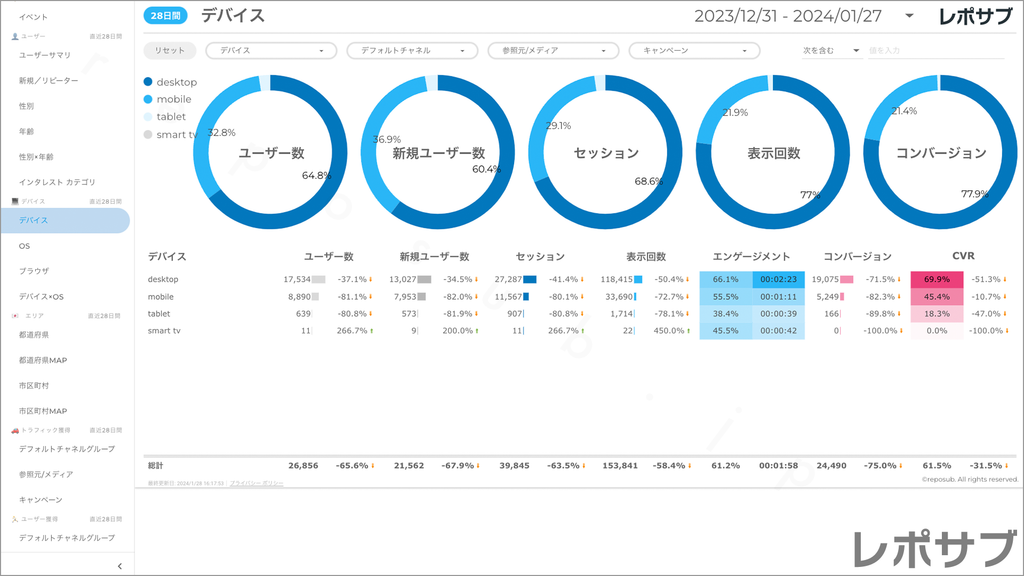Click the user section icon in sidebar
This screenshot has width=1024, height=576.
click(x=15, y=36)
